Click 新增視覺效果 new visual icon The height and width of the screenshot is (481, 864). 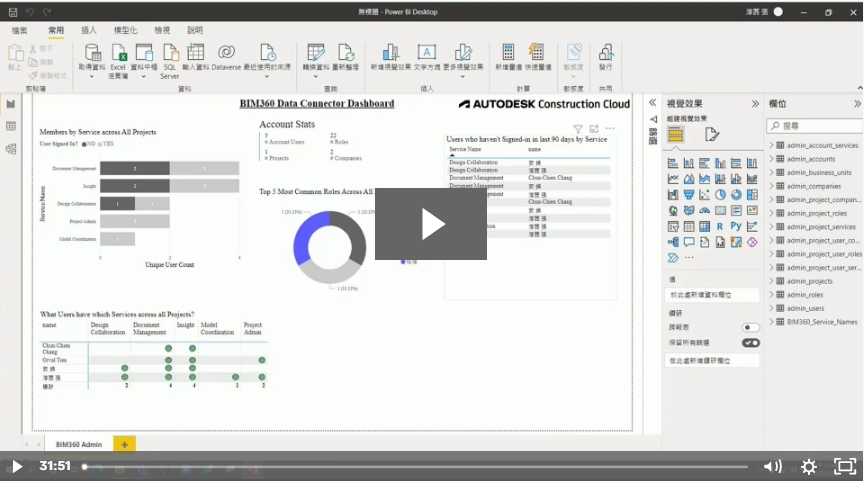[x=391, y=52]
